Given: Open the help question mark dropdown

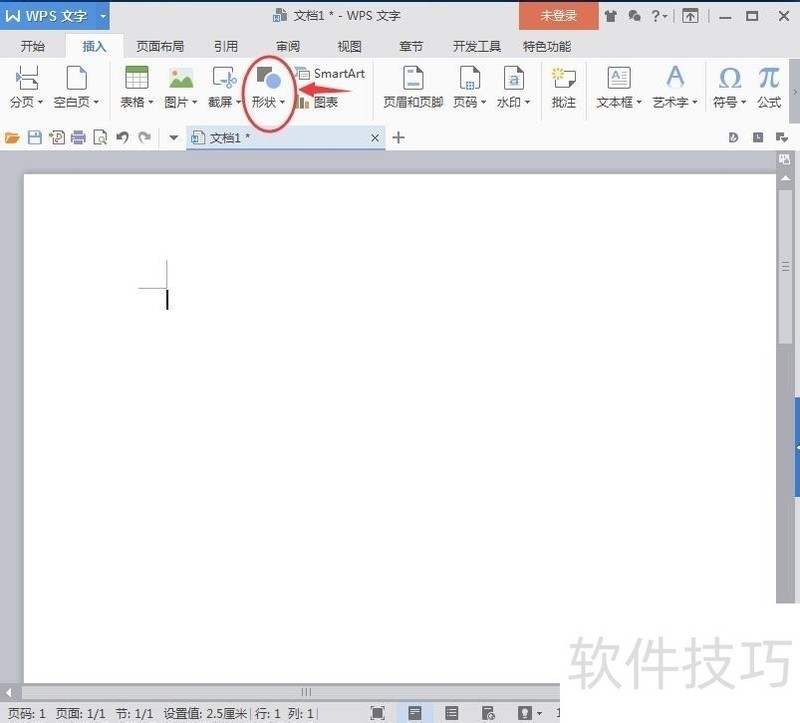Looking at the screenshot, I should 659,16.
